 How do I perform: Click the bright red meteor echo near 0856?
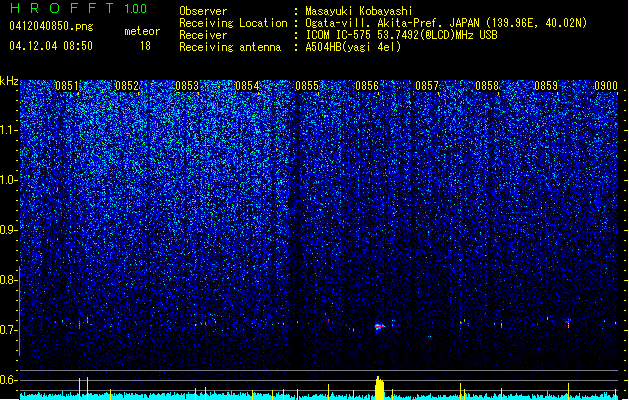coord(379,327)
